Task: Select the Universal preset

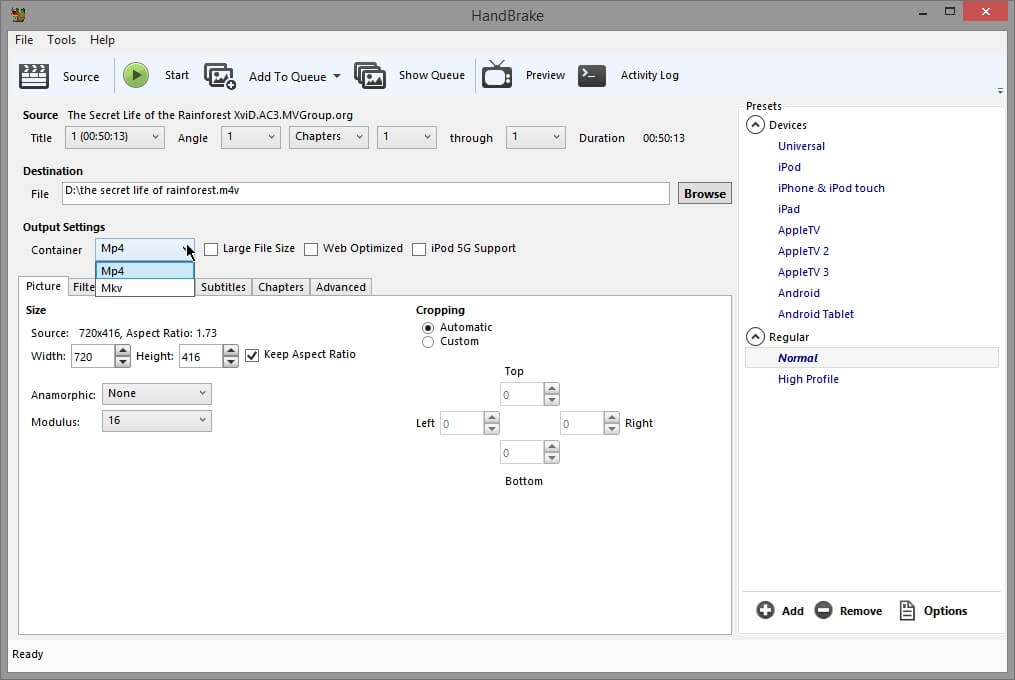Action: (801, 146)
